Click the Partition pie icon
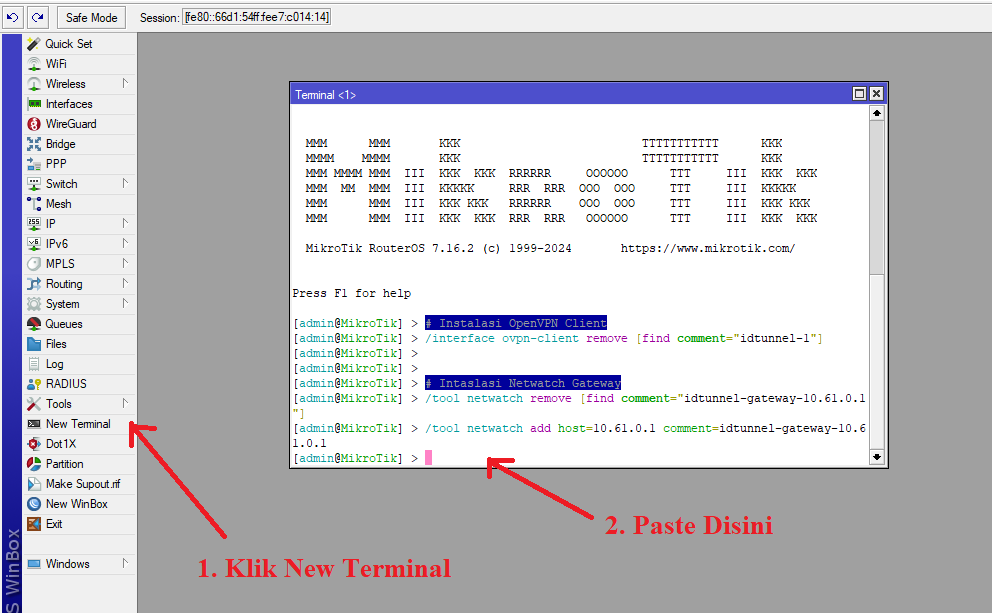The image size is (992, 613). click(34, 464)
